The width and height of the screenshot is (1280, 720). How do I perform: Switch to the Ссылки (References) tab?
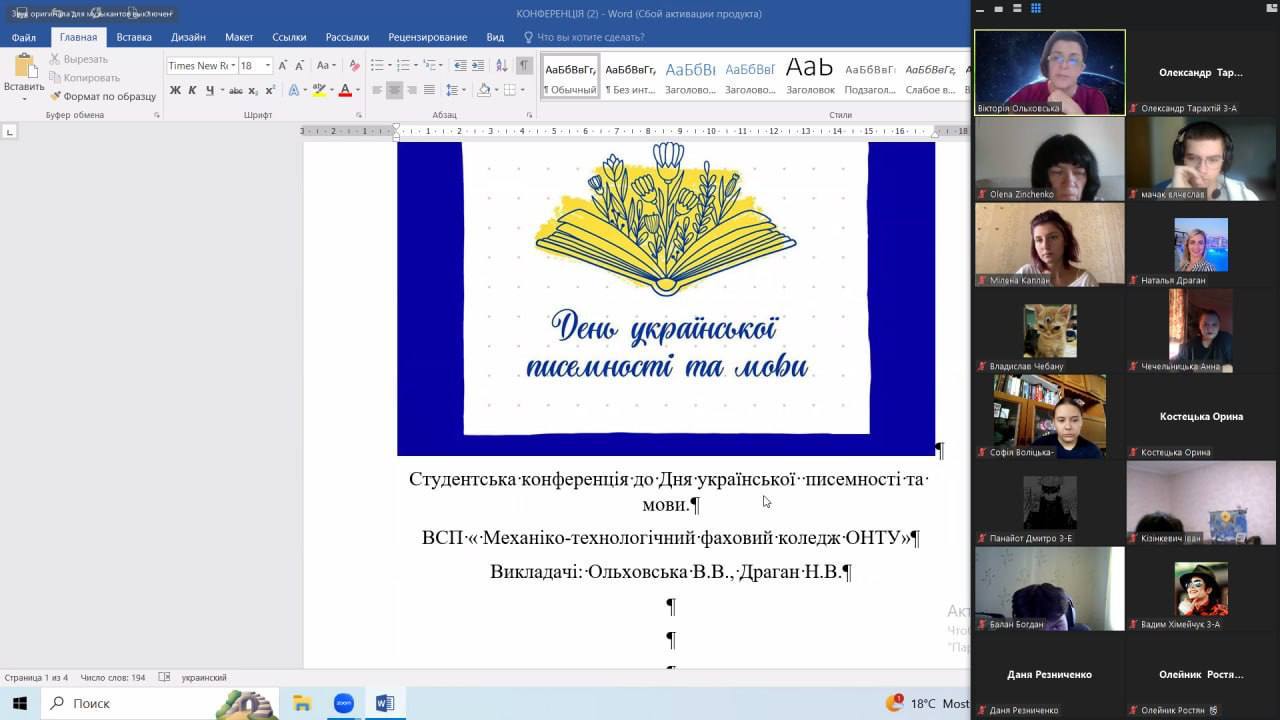click(289, 37)
